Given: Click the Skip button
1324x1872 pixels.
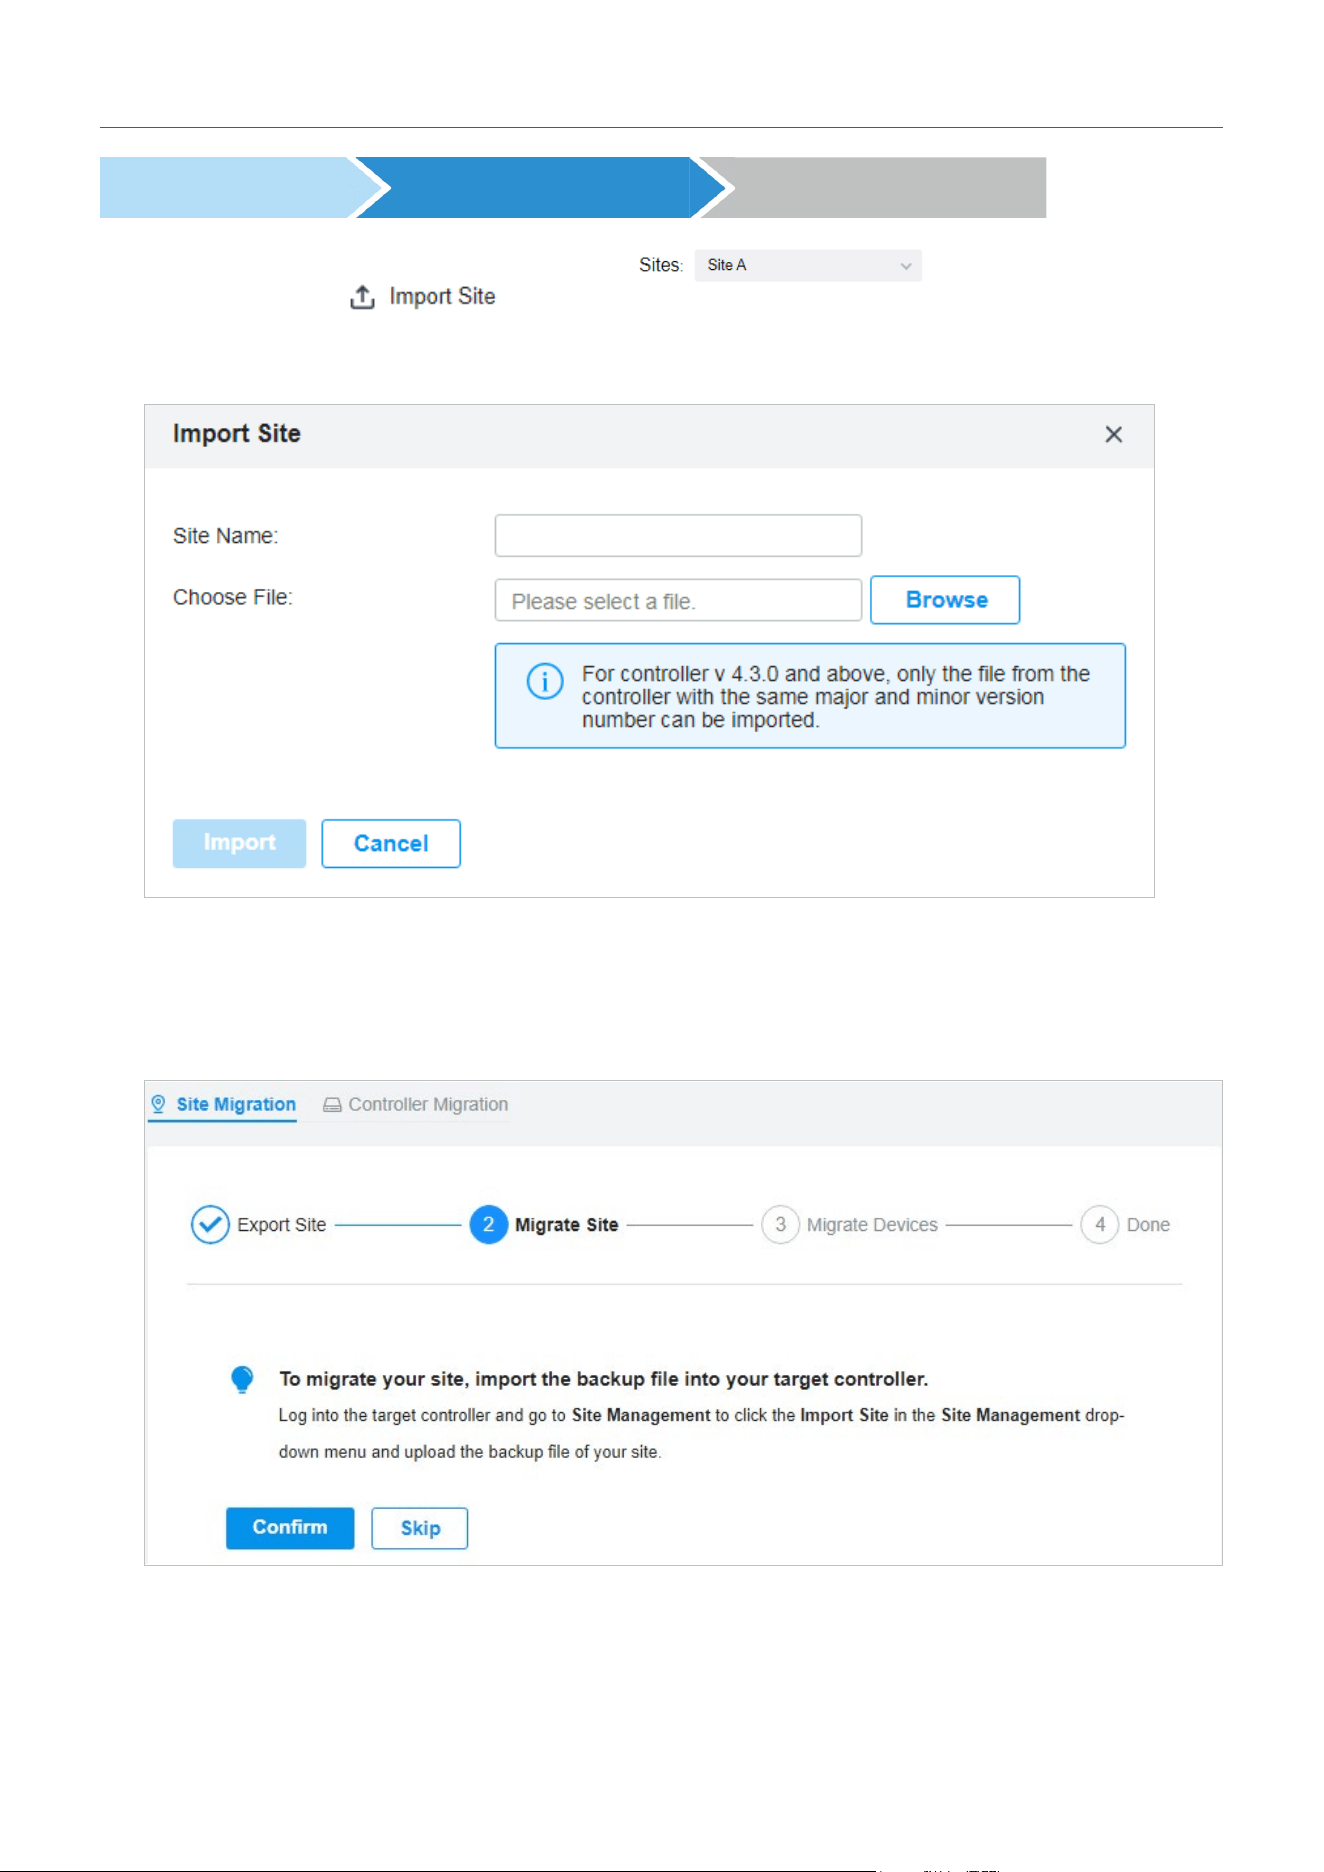Looking at the screenshot, I should click(420, 1528).
